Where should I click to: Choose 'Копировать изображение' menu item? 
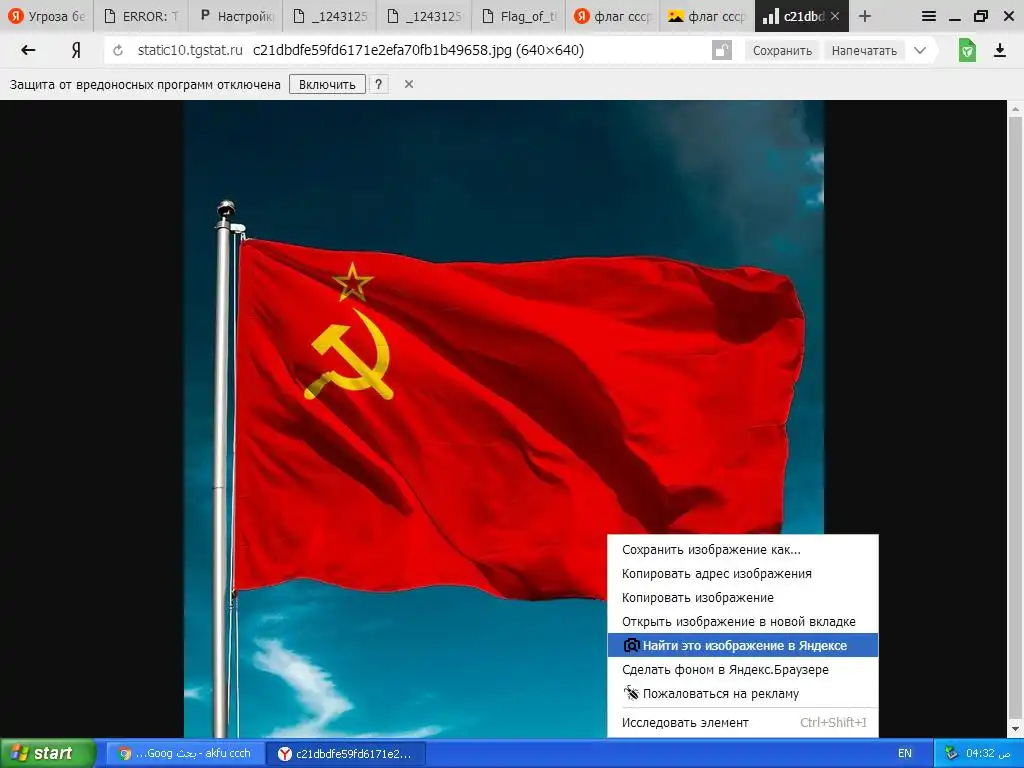(x=743, y=598)
